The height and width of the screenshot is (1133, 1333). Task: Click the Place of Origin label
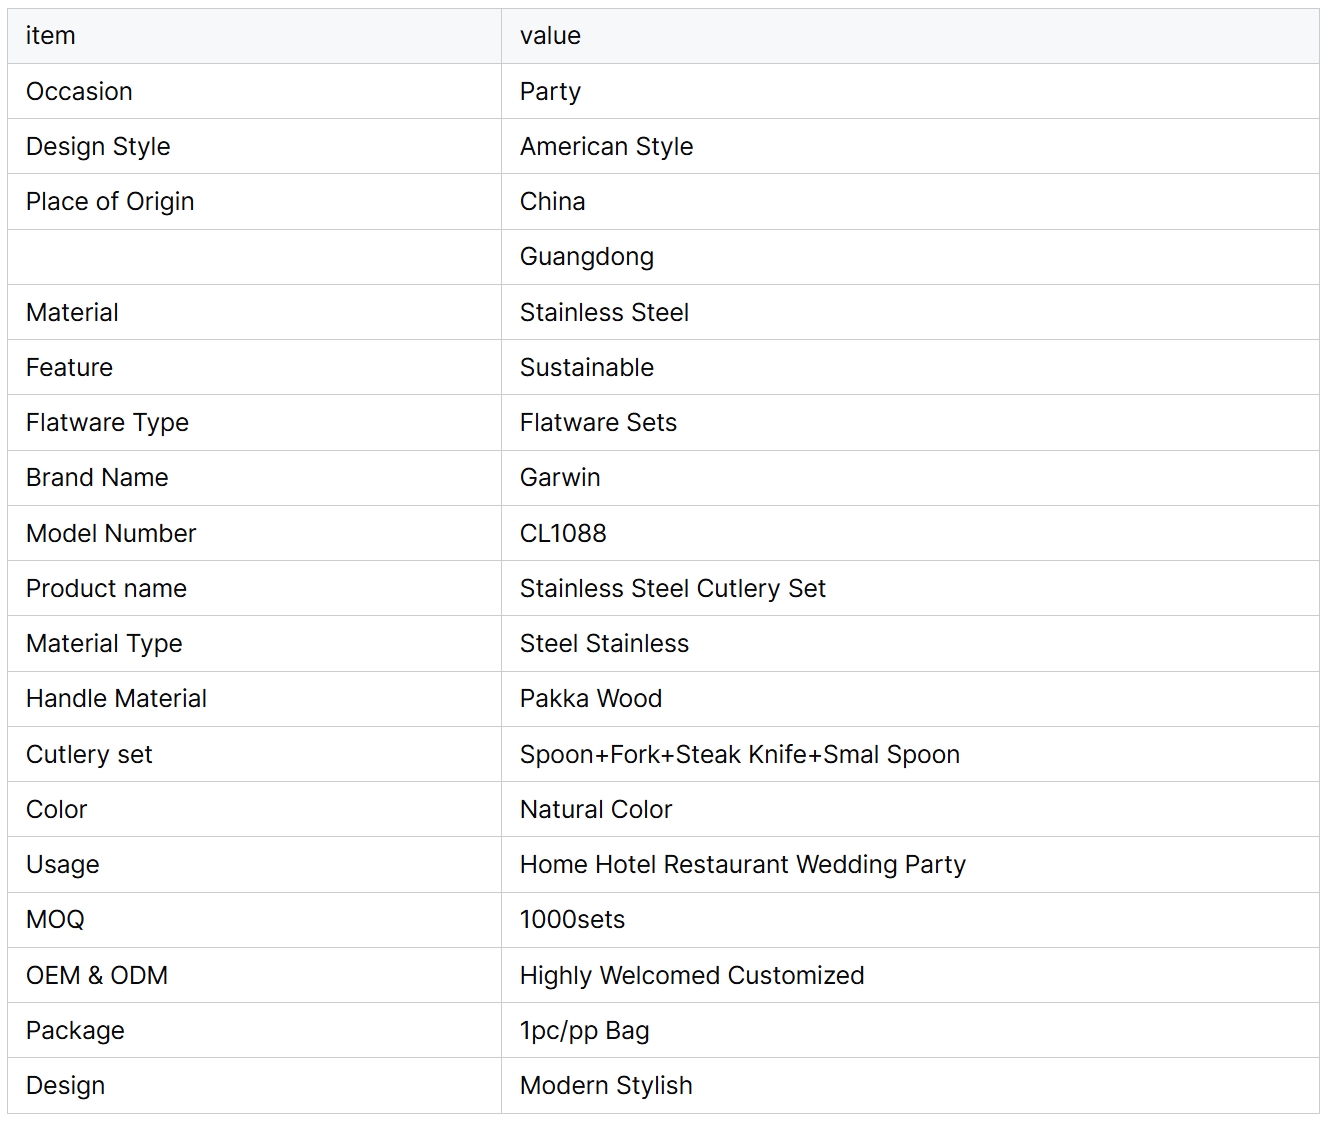[110, 201]
